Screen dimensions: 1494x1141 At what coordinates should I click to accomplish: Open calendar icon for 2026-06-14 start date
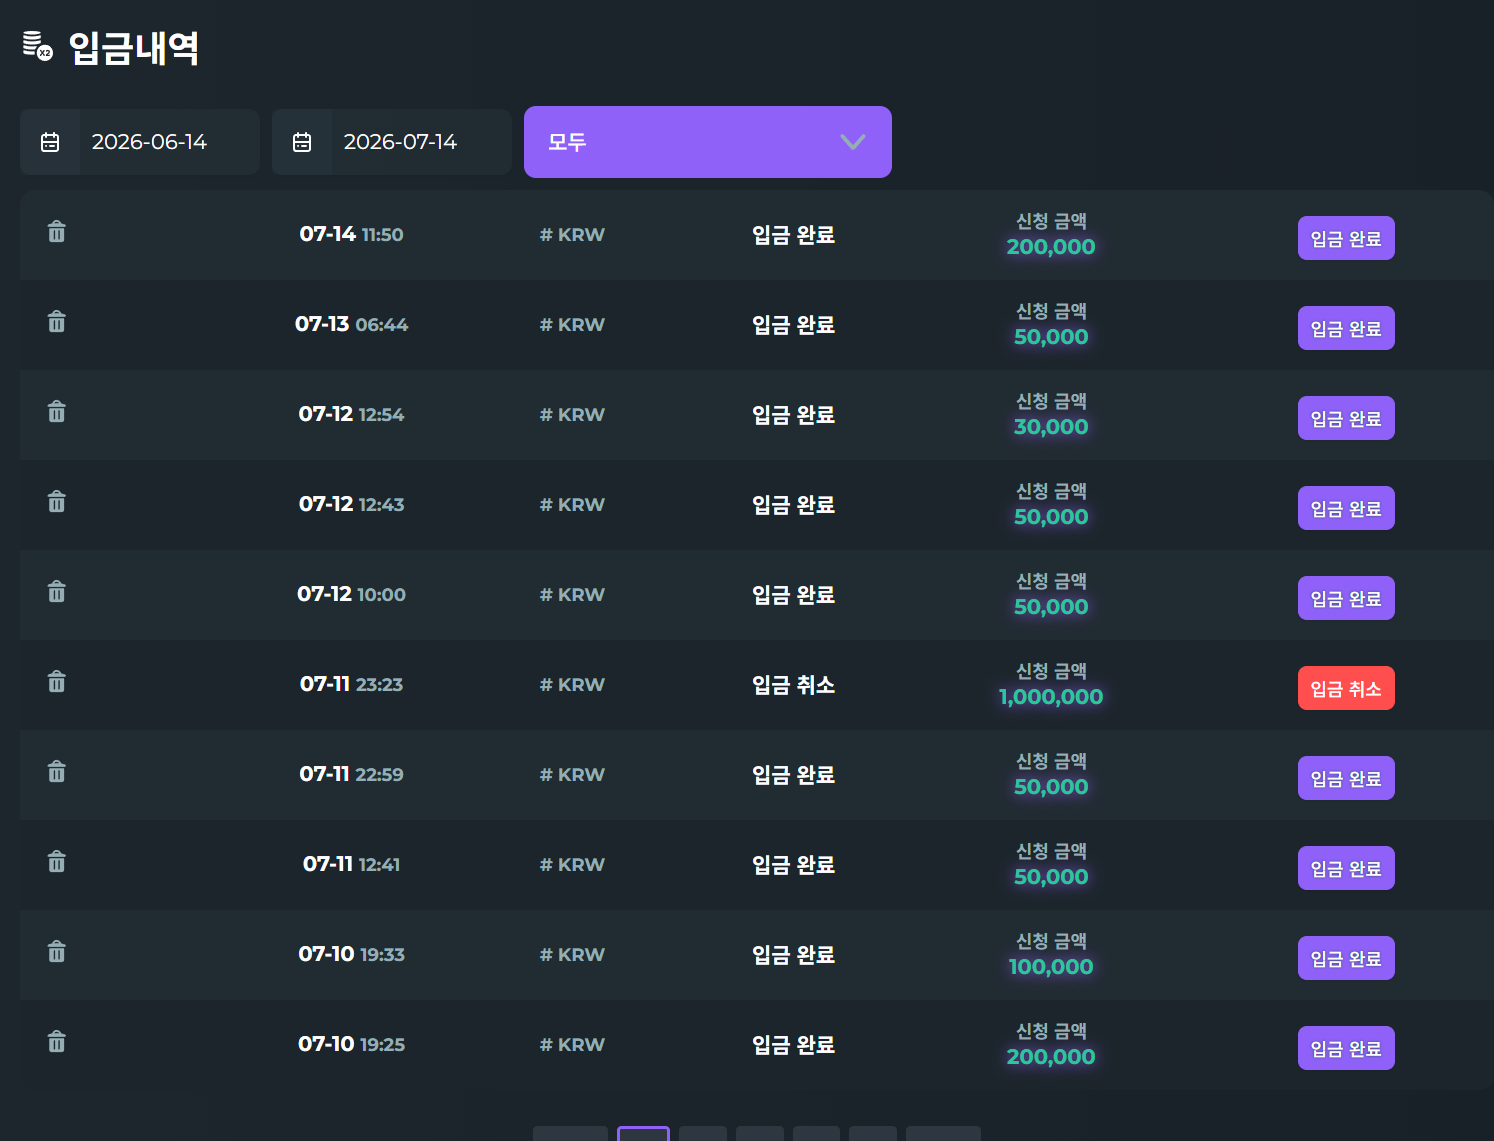pyautogui.click(x=50, y=142)
